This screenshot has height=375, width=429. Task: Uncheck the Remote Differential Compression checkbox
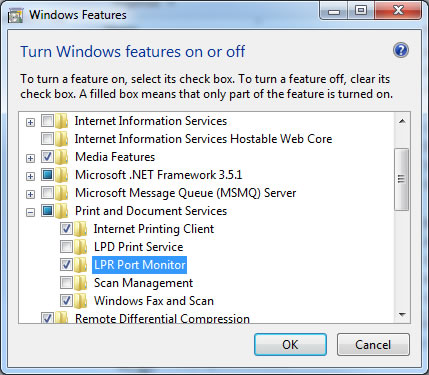47,318
